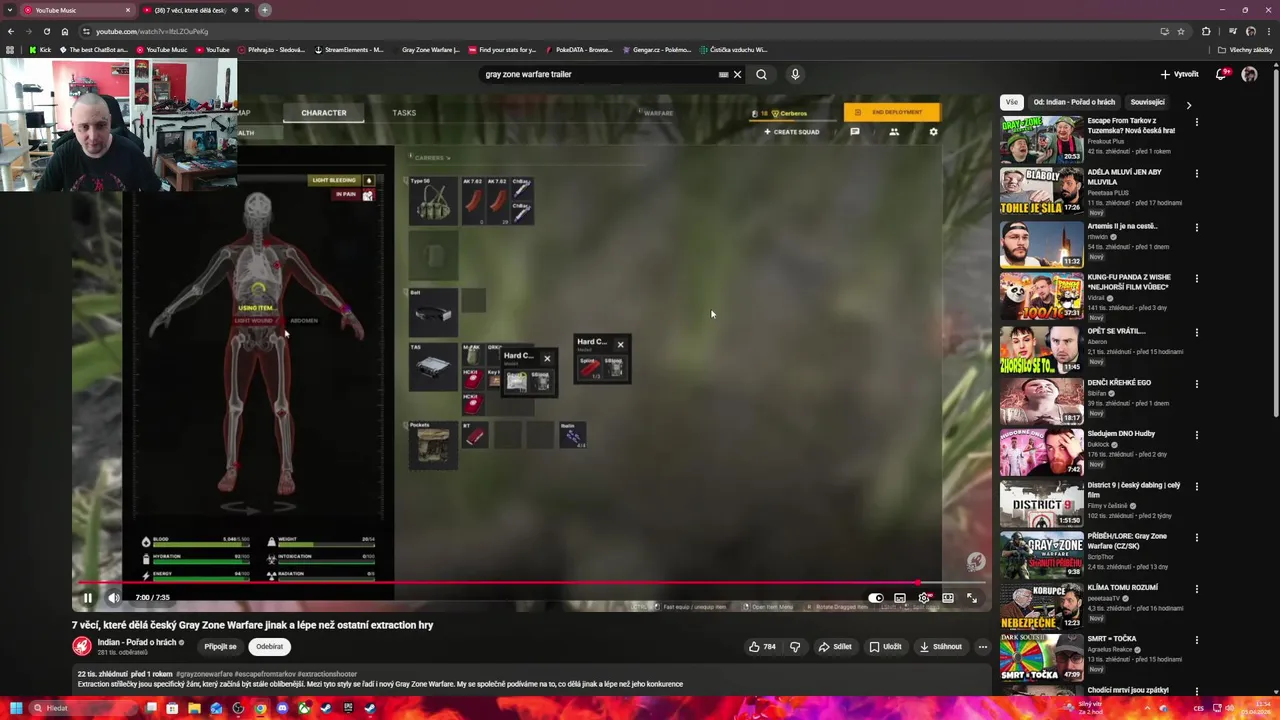This screenshot has width=1280, height=720.
Task: Like the video with 784 likes
Action: pos(762,647)
